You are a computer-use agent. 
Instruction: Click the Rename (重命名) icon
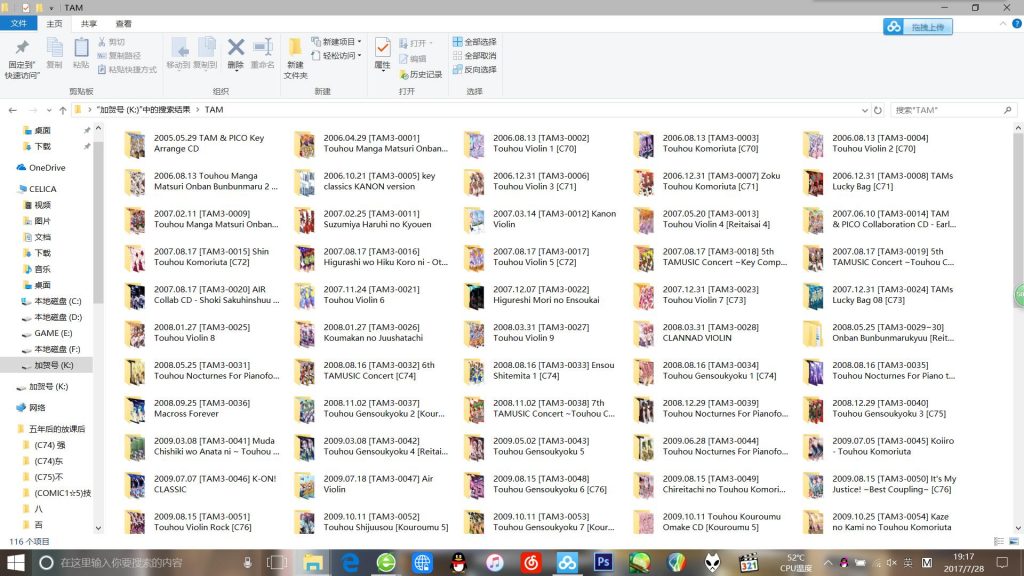pyautogui.click(x=263, y=53)
